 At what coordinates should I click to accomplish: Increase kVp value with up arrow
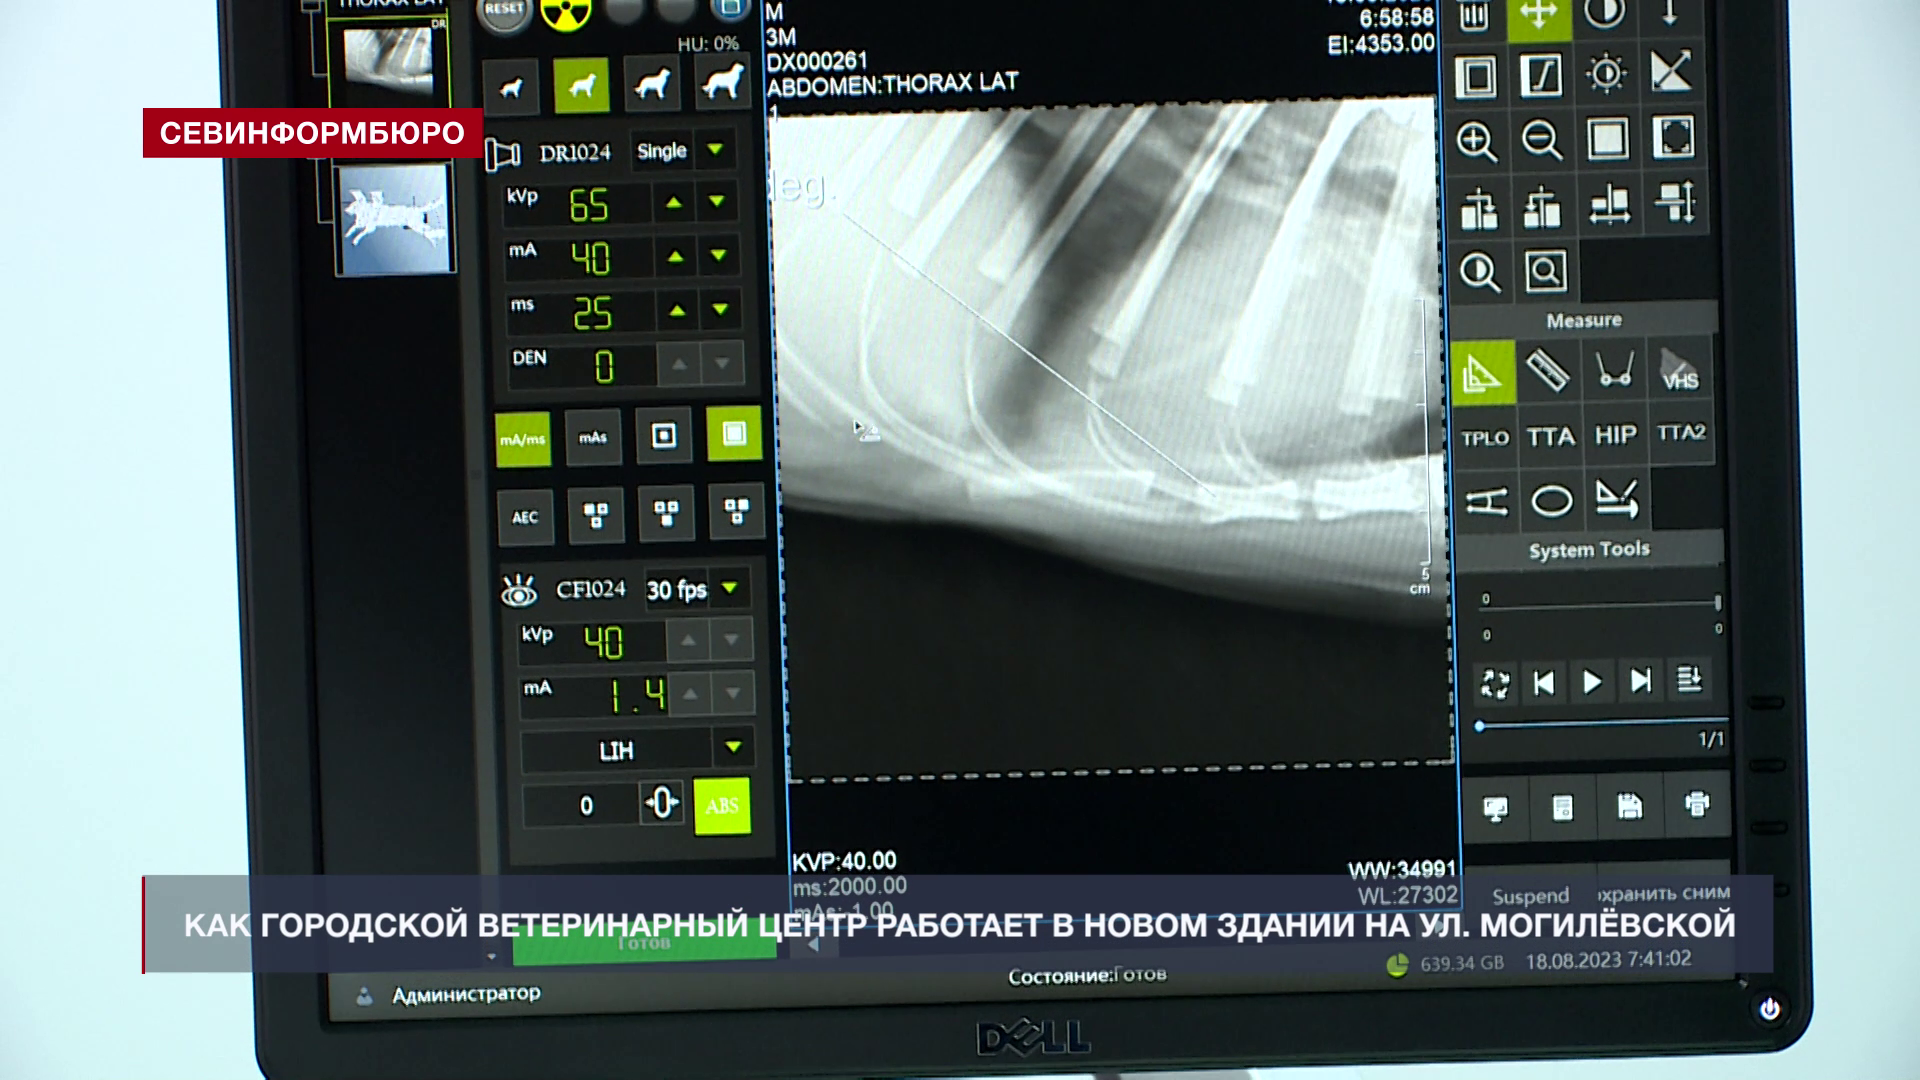point(674,203)
